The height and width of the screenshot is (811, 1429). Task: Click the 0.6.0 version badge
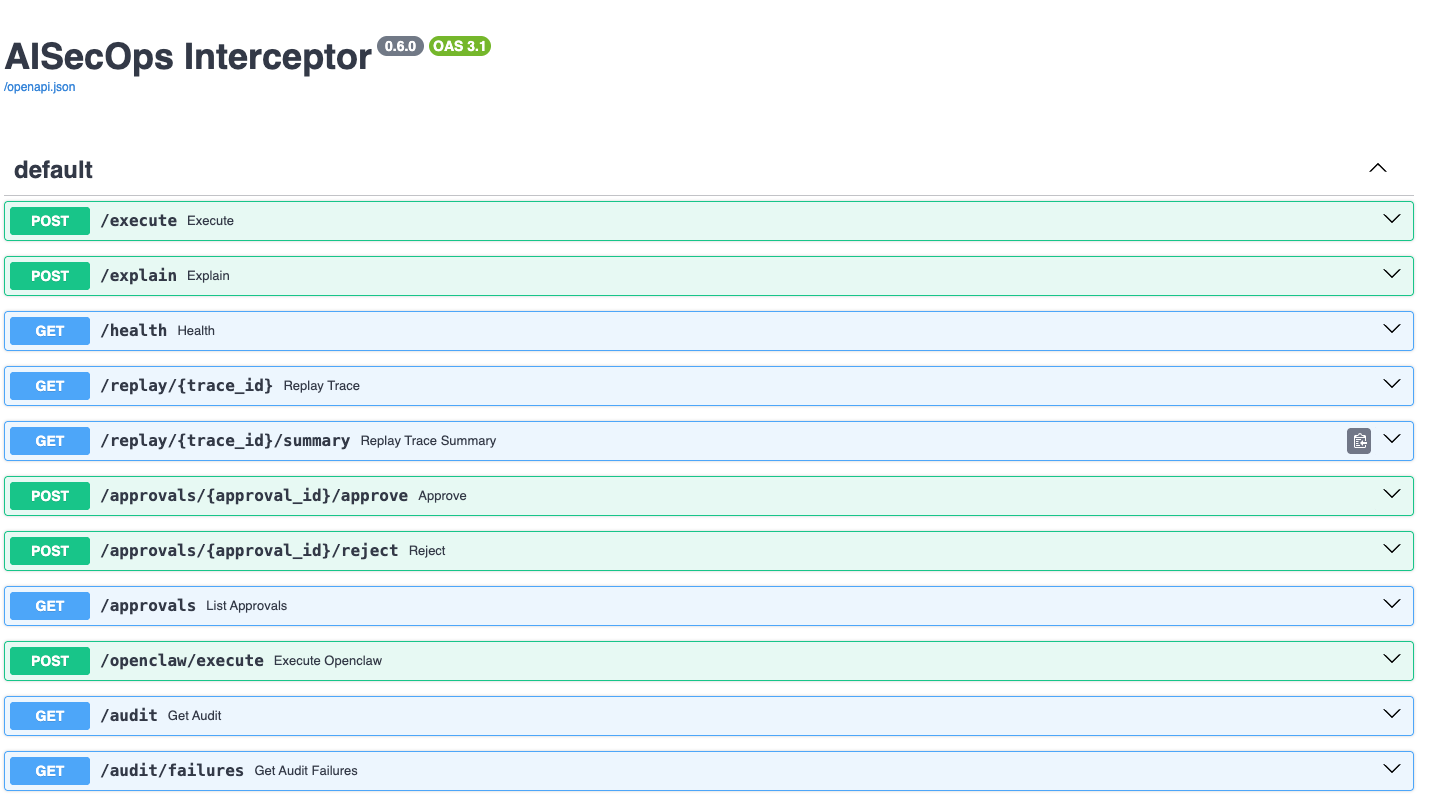(x=400, y=46)
